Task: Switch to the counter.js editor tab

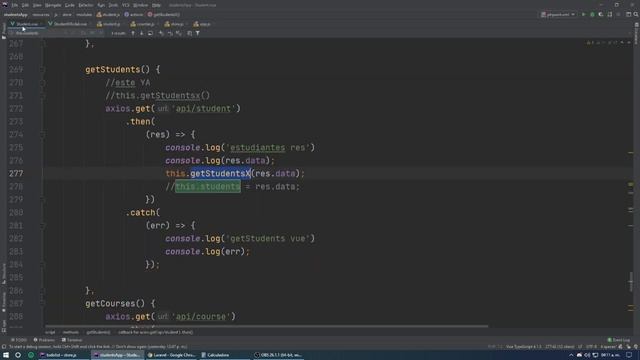Action: (144, 24)
